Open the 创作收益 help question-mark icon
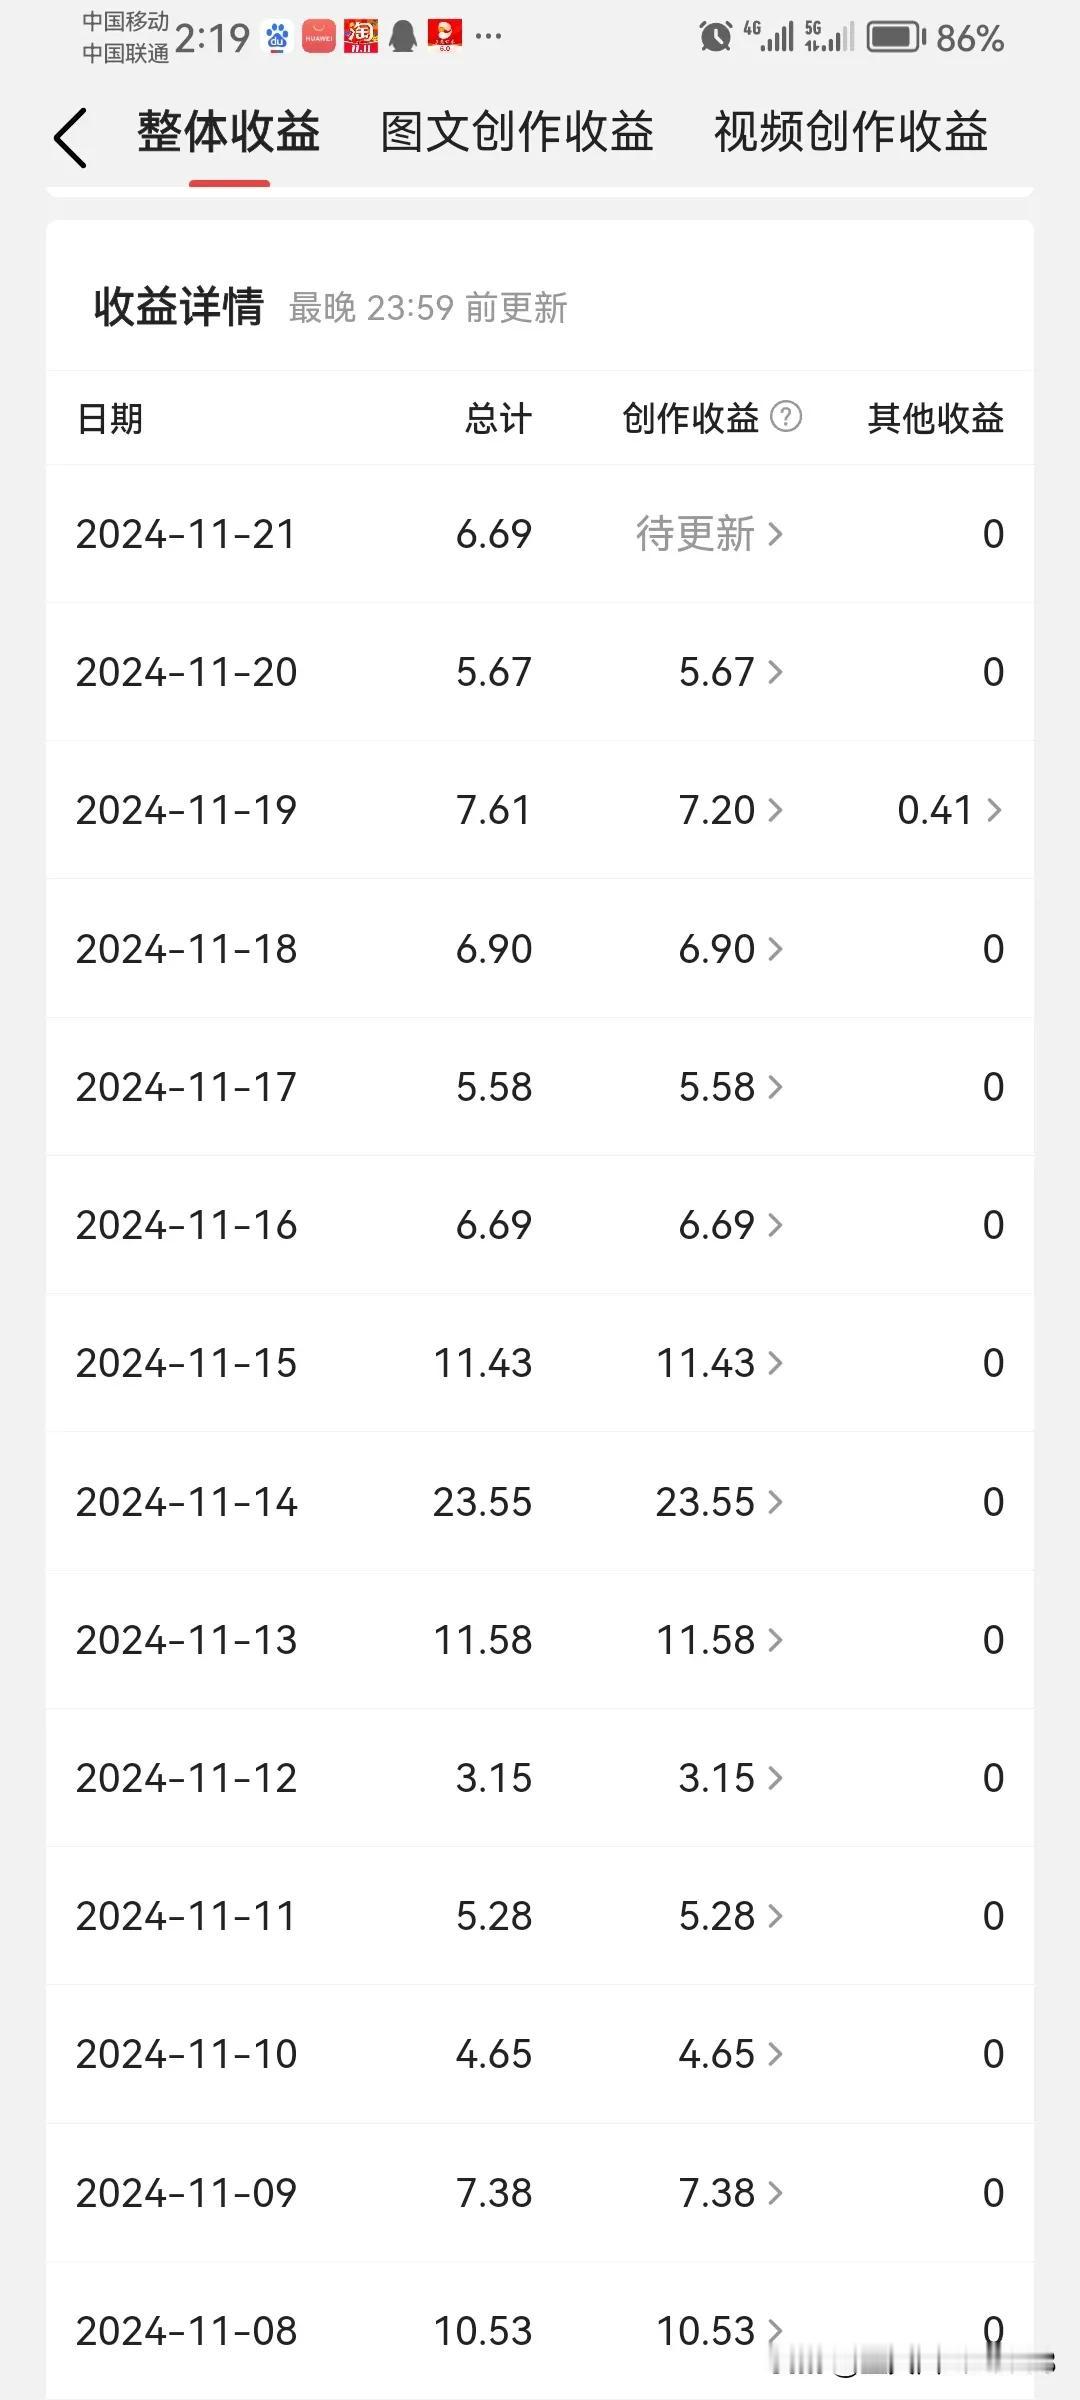This screenshot has width=1080, height=2400. click(x=786, y=416)
